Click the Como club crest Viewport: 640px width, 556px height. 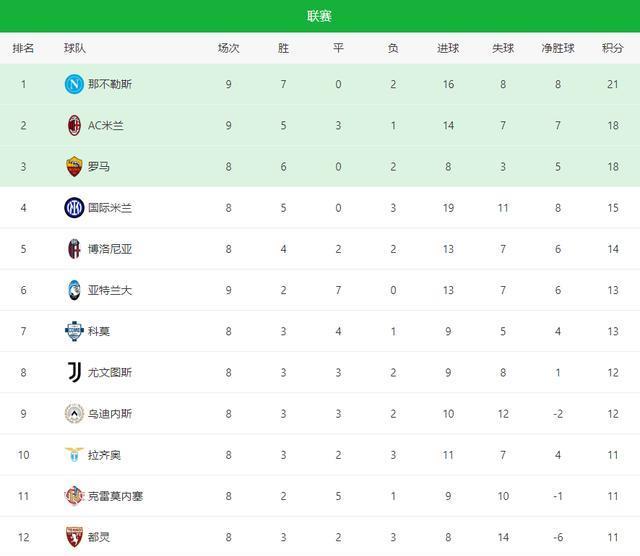[74, 331]
